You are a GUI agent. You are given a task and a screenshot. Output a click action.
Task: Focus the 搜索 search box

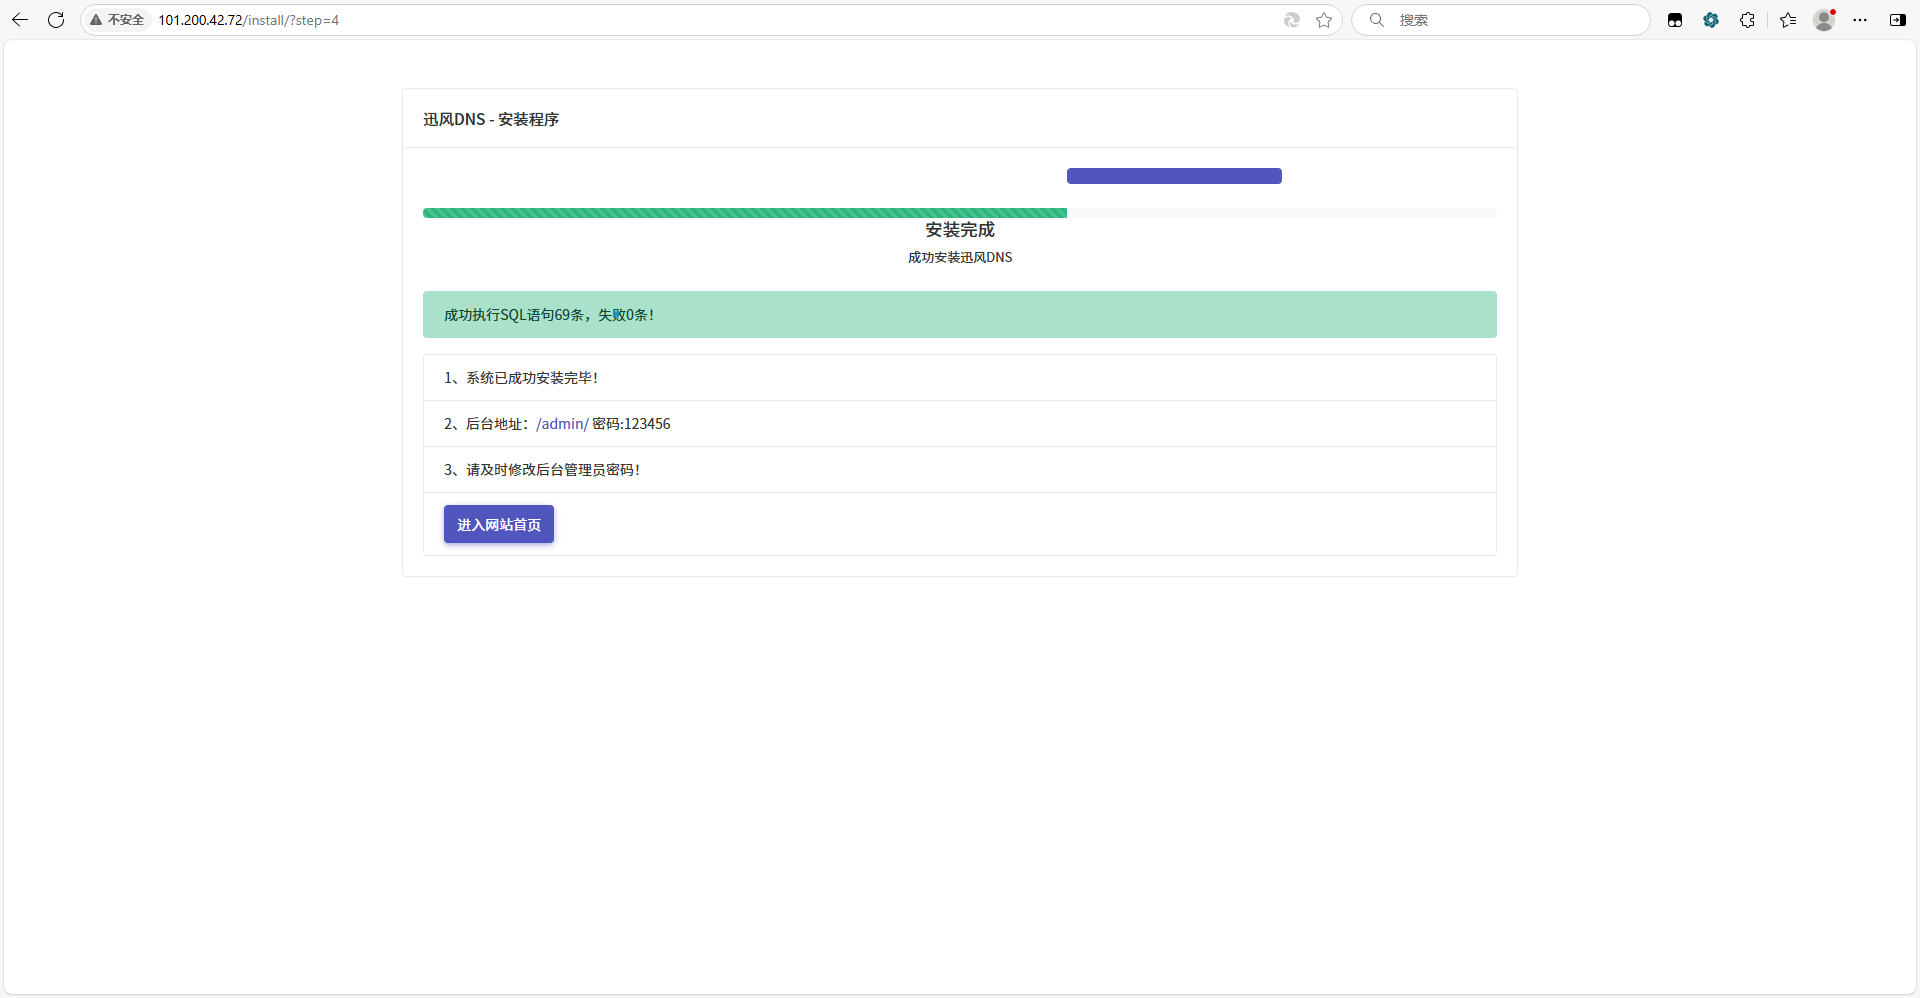[x=1510, y=20]
